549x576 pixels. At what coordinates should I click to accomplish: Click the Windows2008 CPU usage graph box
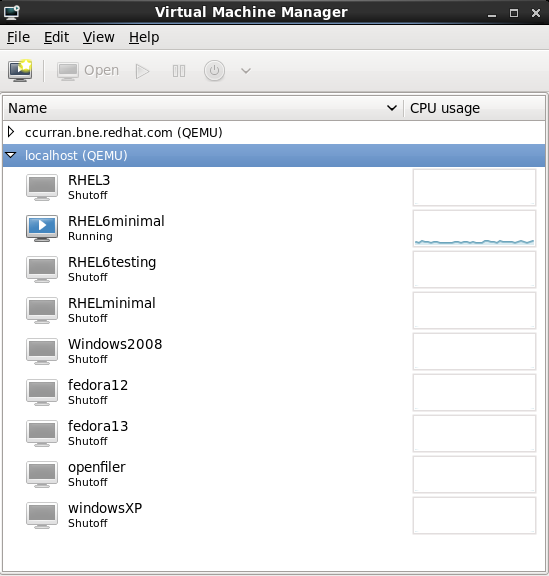pyautogui.click(x=474, y=351)
